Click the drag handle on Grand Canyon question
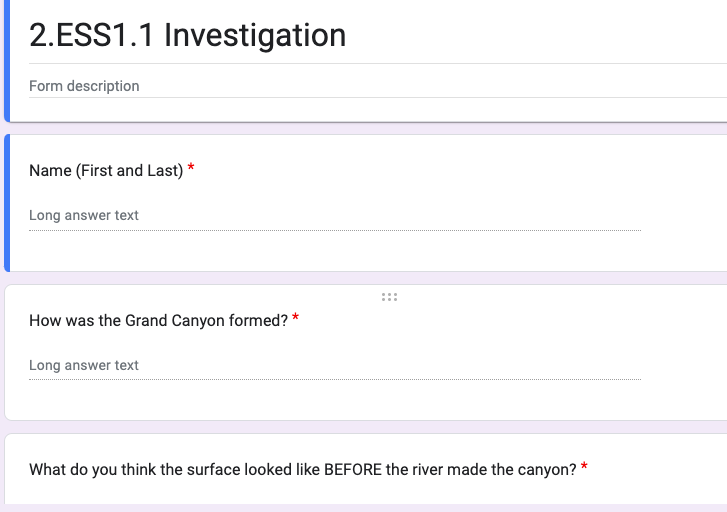The width and height of the screenshot is (727, 512). (x=389, y=297)
